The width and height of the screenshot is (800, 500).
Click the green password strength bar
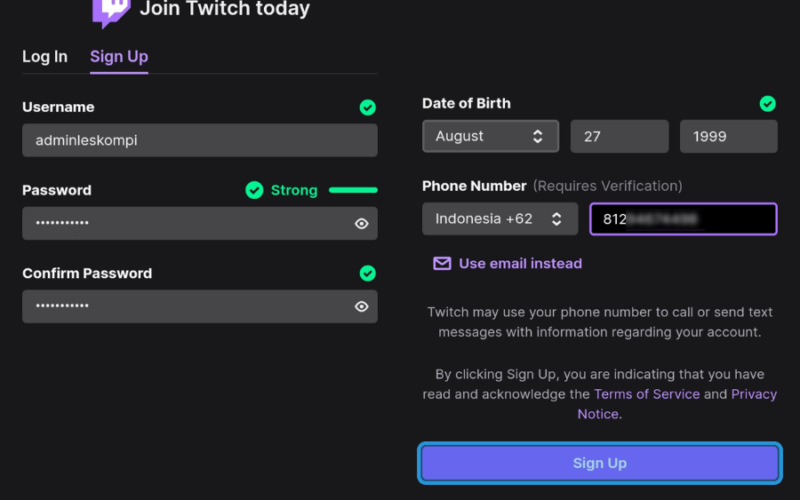click(x=353, y=190)
